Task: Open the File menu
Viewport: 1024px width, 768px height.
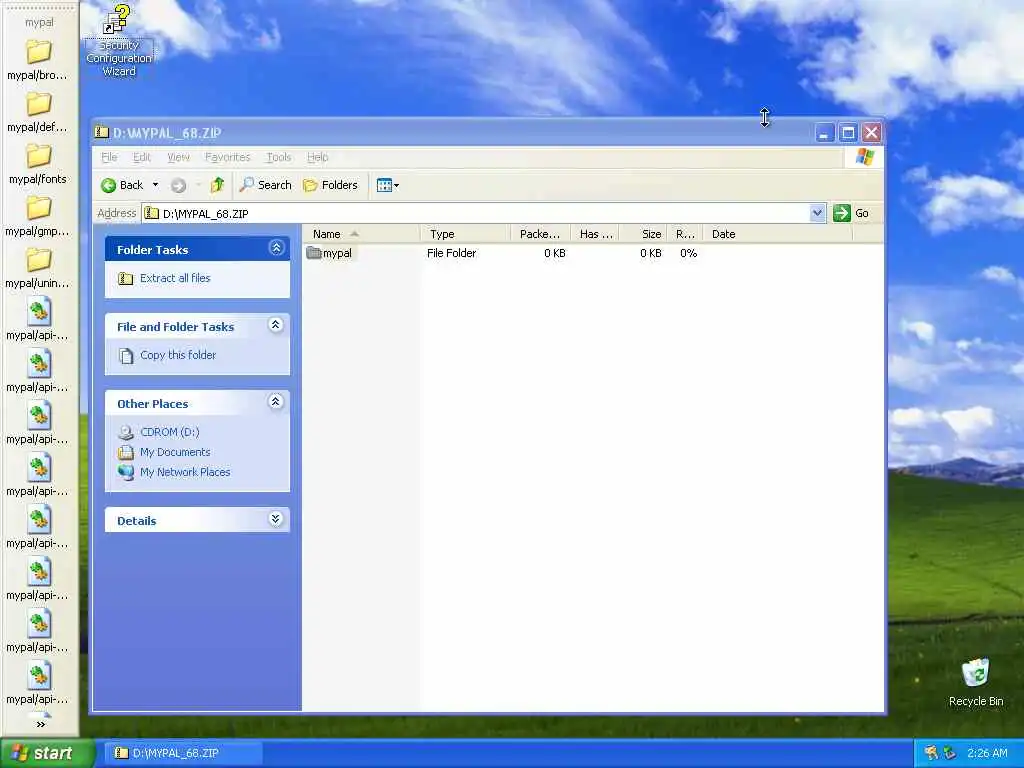Action: click(109, 157)
